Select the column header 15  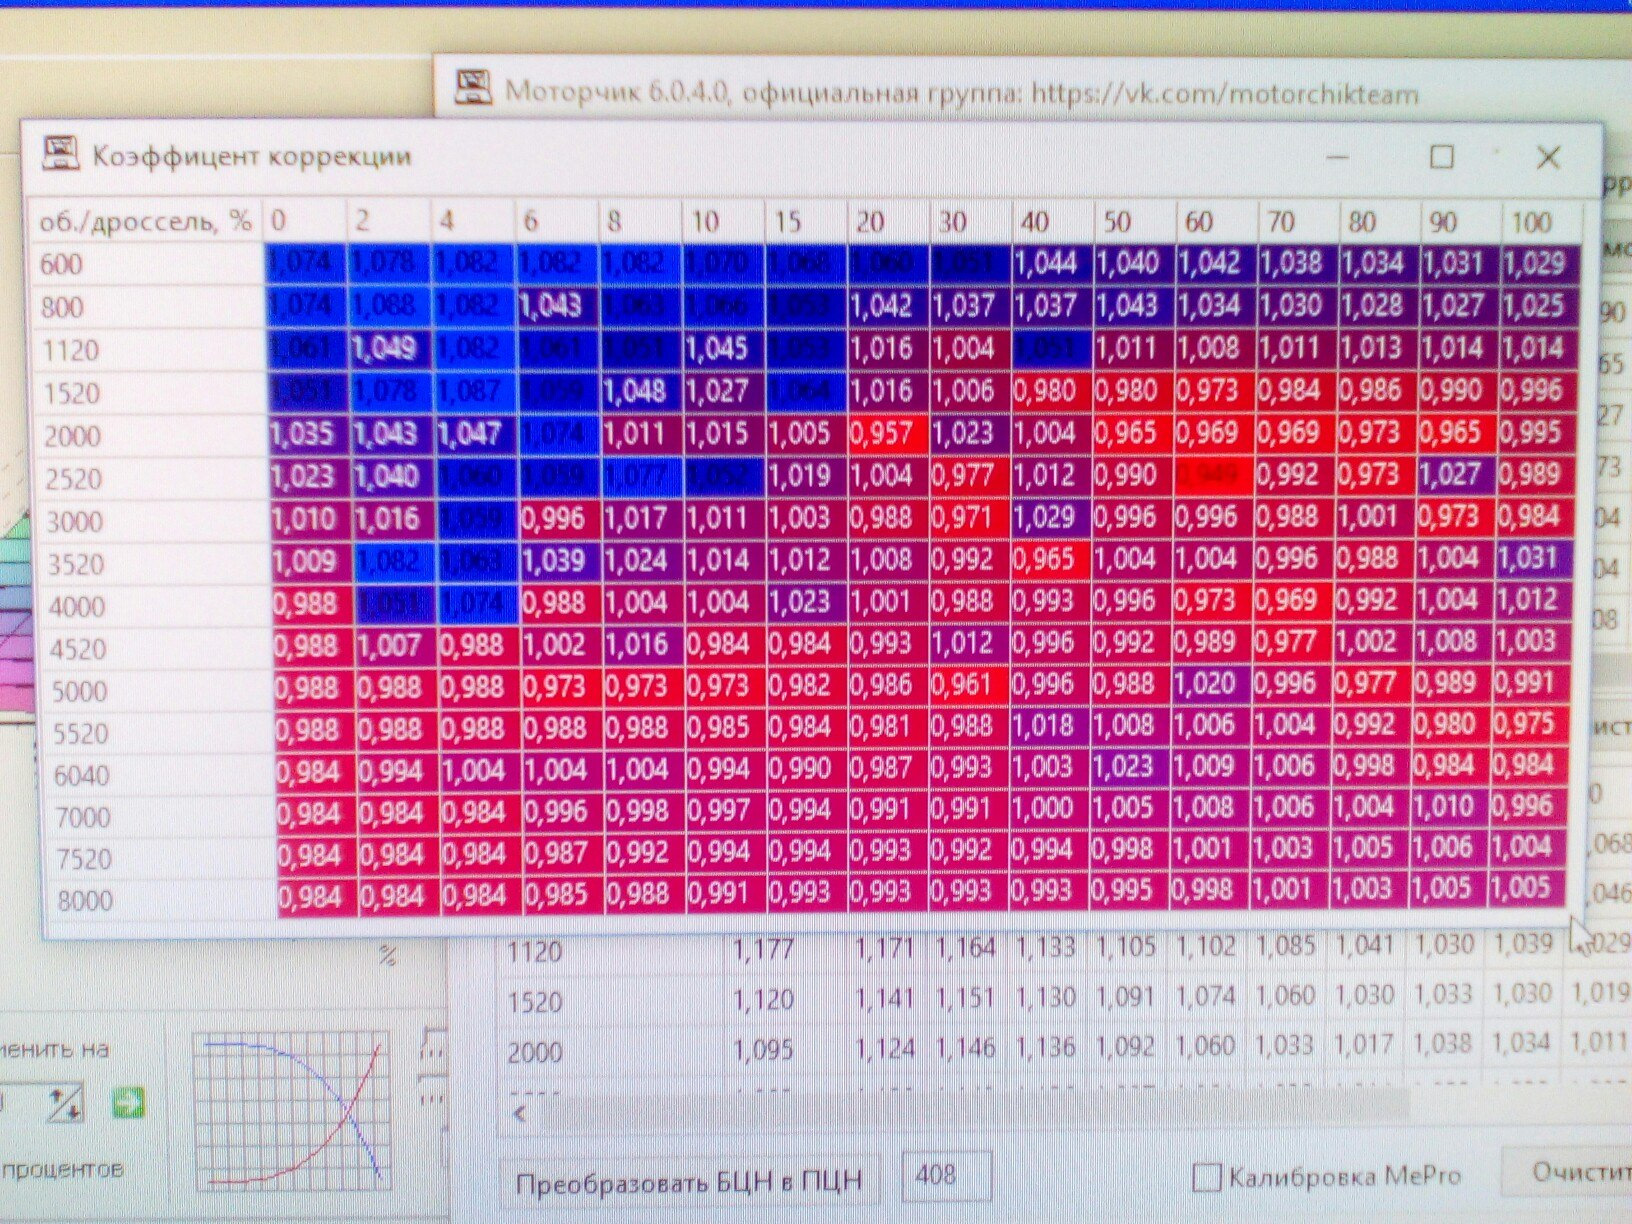pos(806,221)
